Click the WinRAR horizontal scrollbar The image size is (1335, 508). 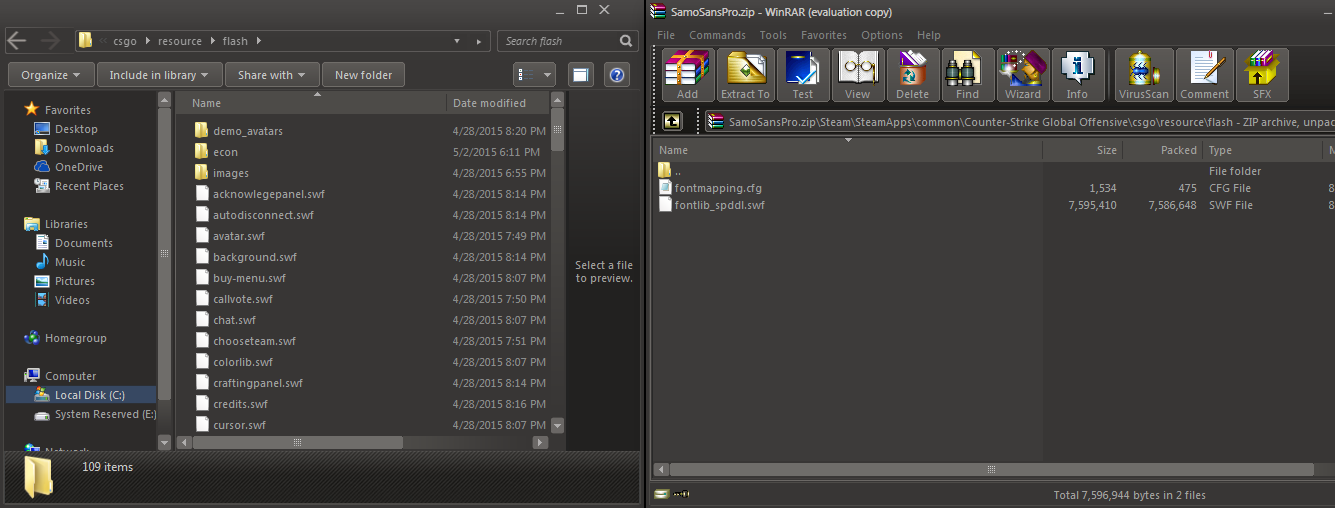point(990,468)
